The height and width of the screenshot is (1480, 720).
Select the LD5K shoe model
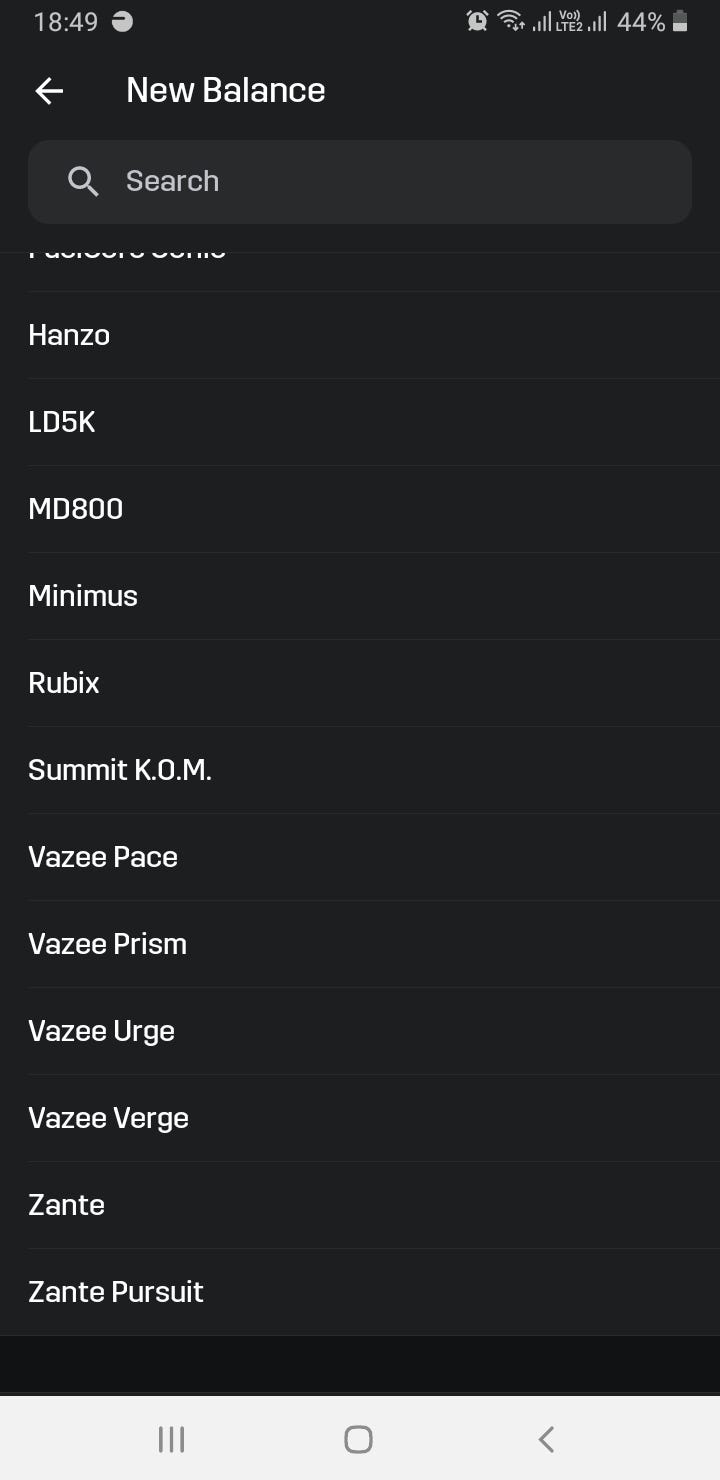360,422
